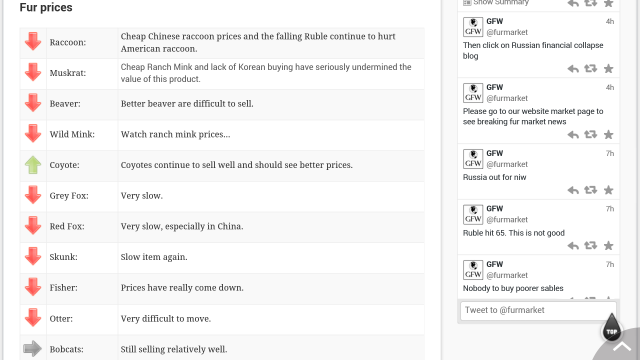The image size is (640, 360).
Task: Open the @furmarket handle on the sables tweet
Action: tap(507, 275)
